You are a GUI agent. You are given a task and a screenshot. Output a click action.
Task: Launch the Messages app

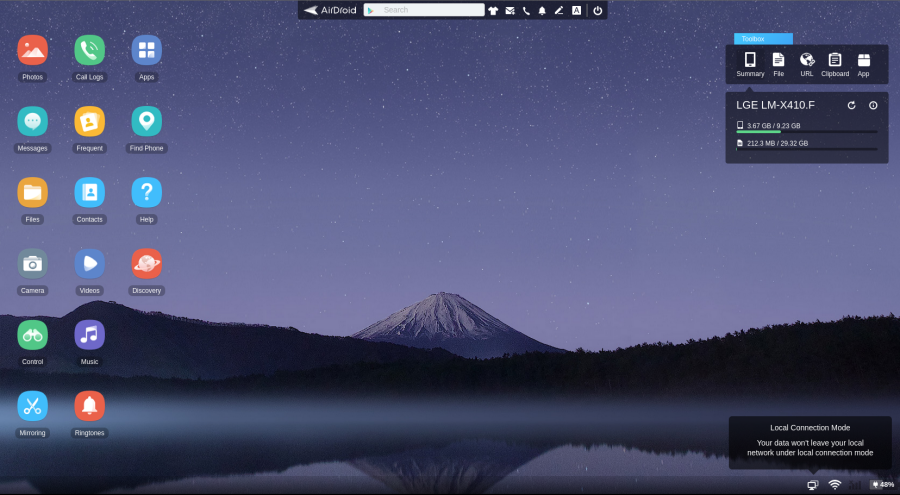32,121
